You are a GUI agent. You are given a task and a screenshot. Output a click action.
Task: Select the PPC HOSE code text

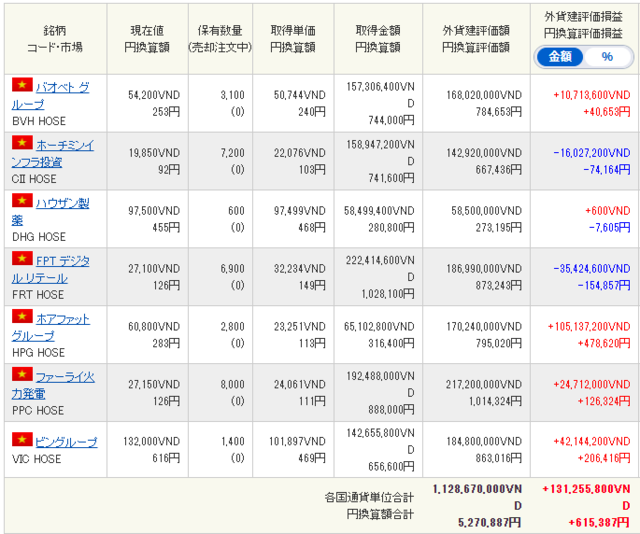coord(38,411)
